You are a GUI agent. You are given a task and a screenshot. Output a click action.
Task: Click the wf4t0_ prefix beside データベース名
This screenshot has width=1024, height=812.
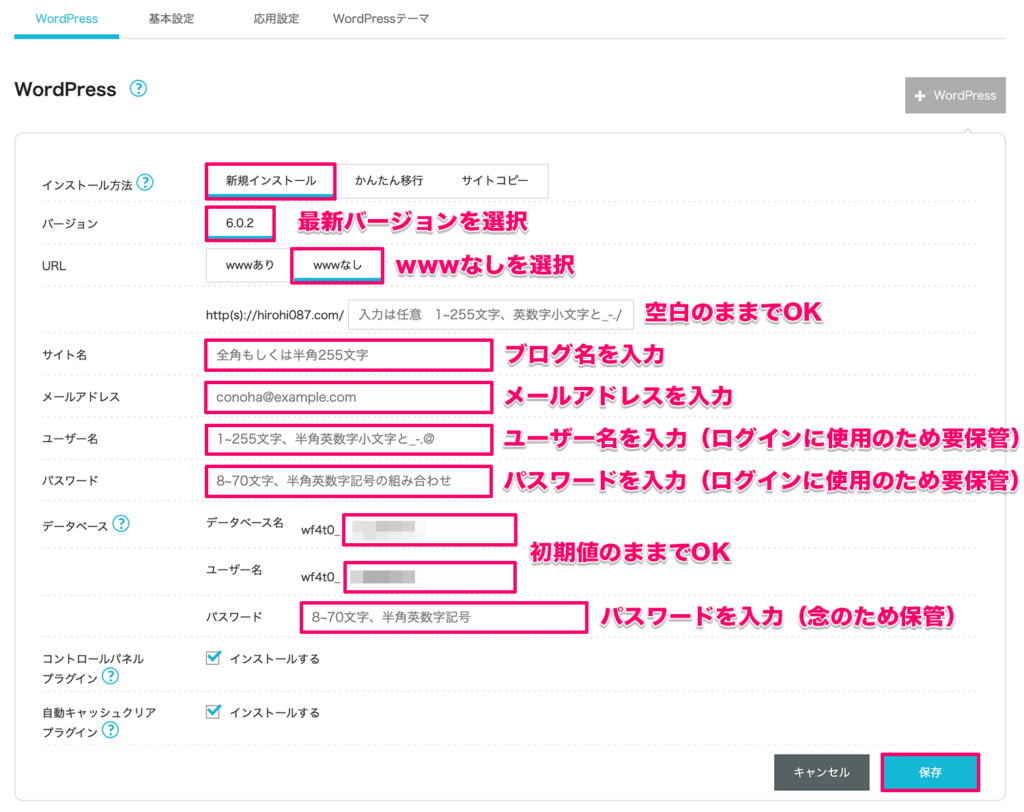(x=320, y=530)
